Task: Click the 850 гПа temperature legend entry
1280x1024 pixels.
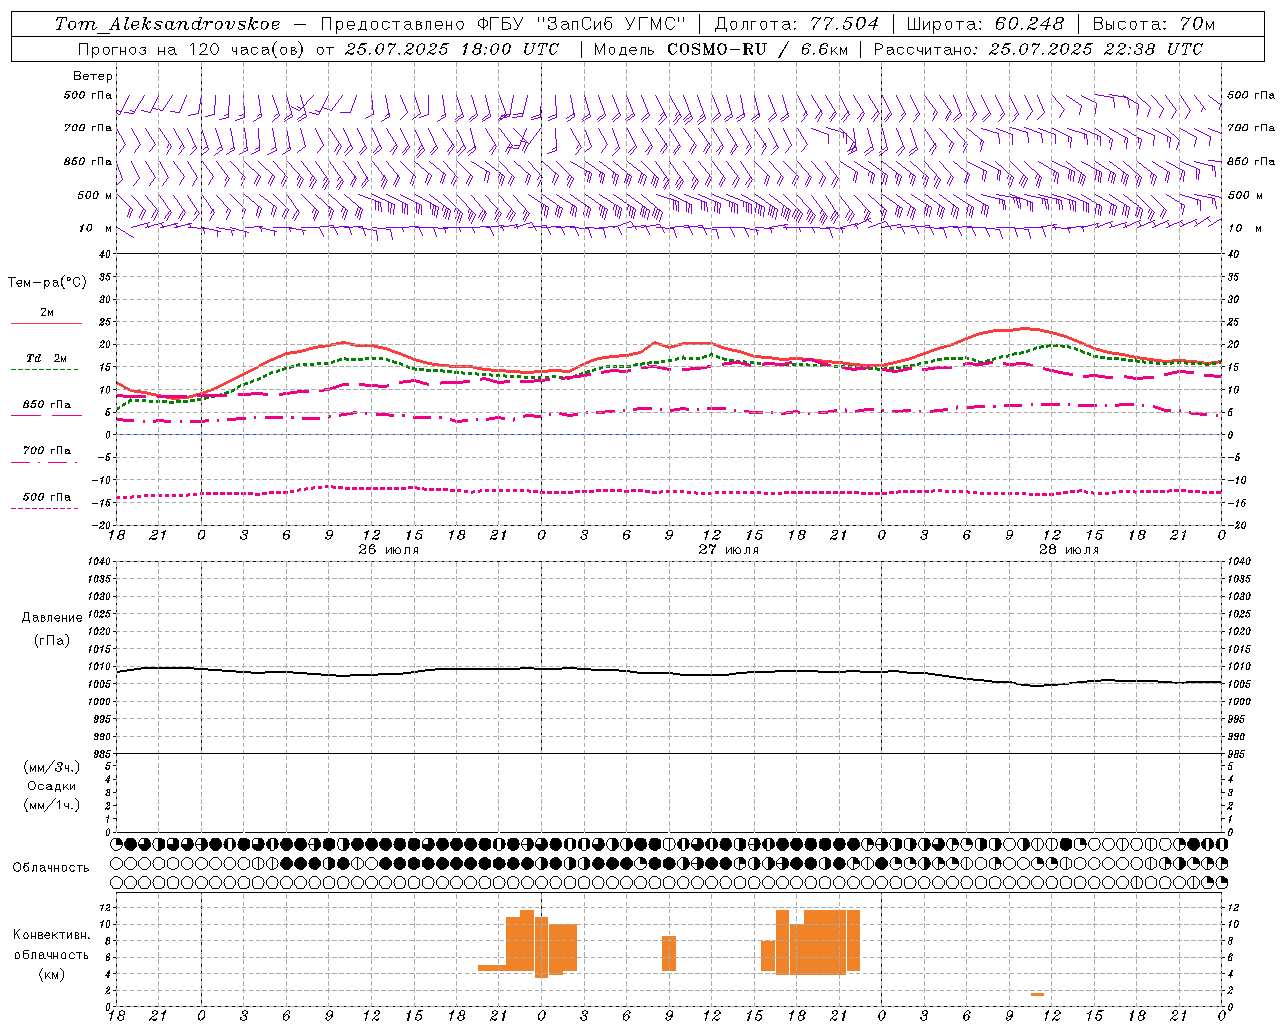Action: (47, 405)
